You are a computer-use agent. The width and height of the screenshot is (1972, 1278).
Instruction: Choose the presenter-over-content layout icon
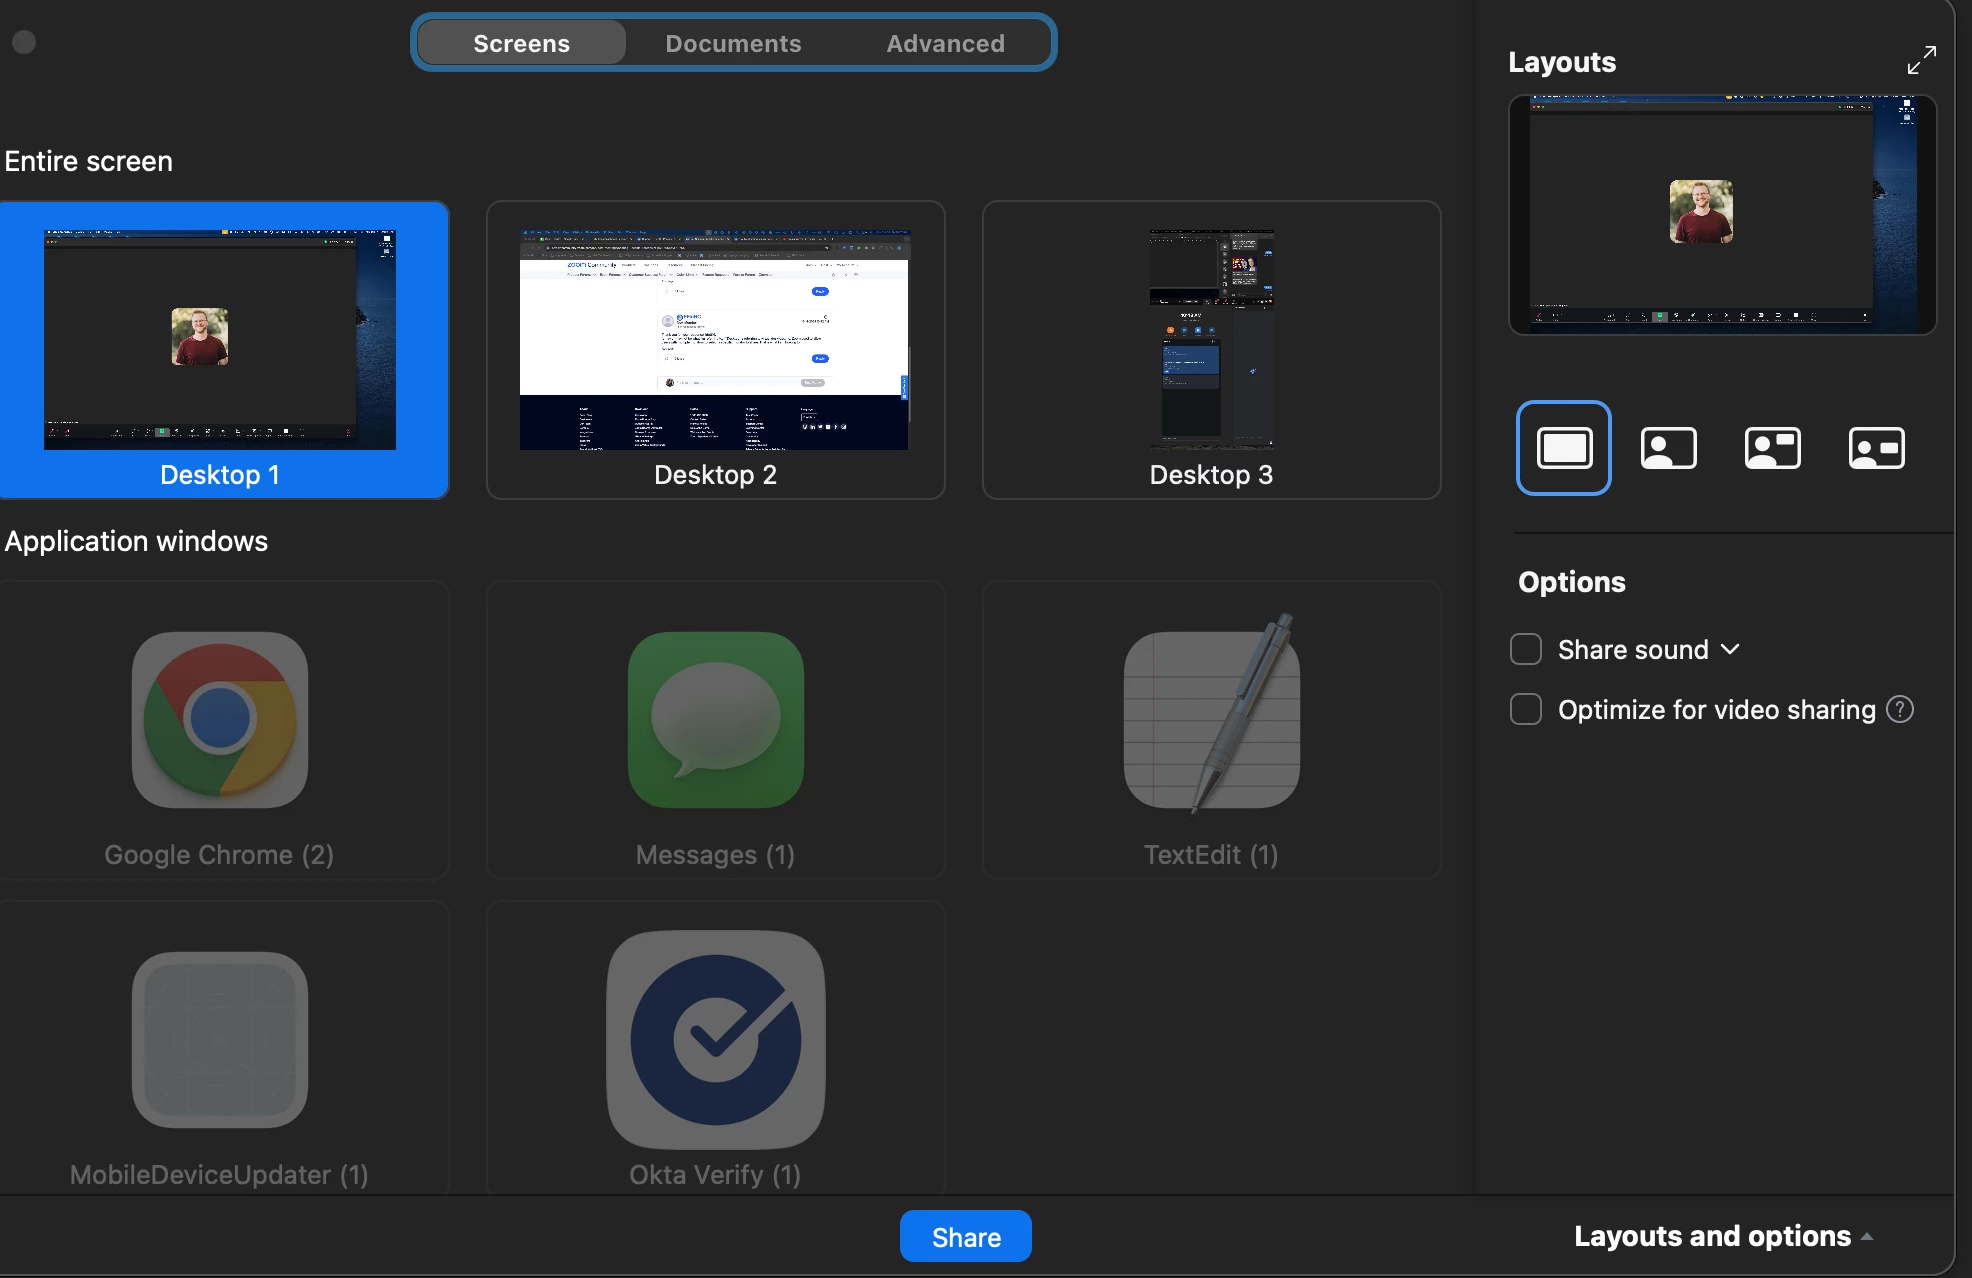tap(1668, 448)
